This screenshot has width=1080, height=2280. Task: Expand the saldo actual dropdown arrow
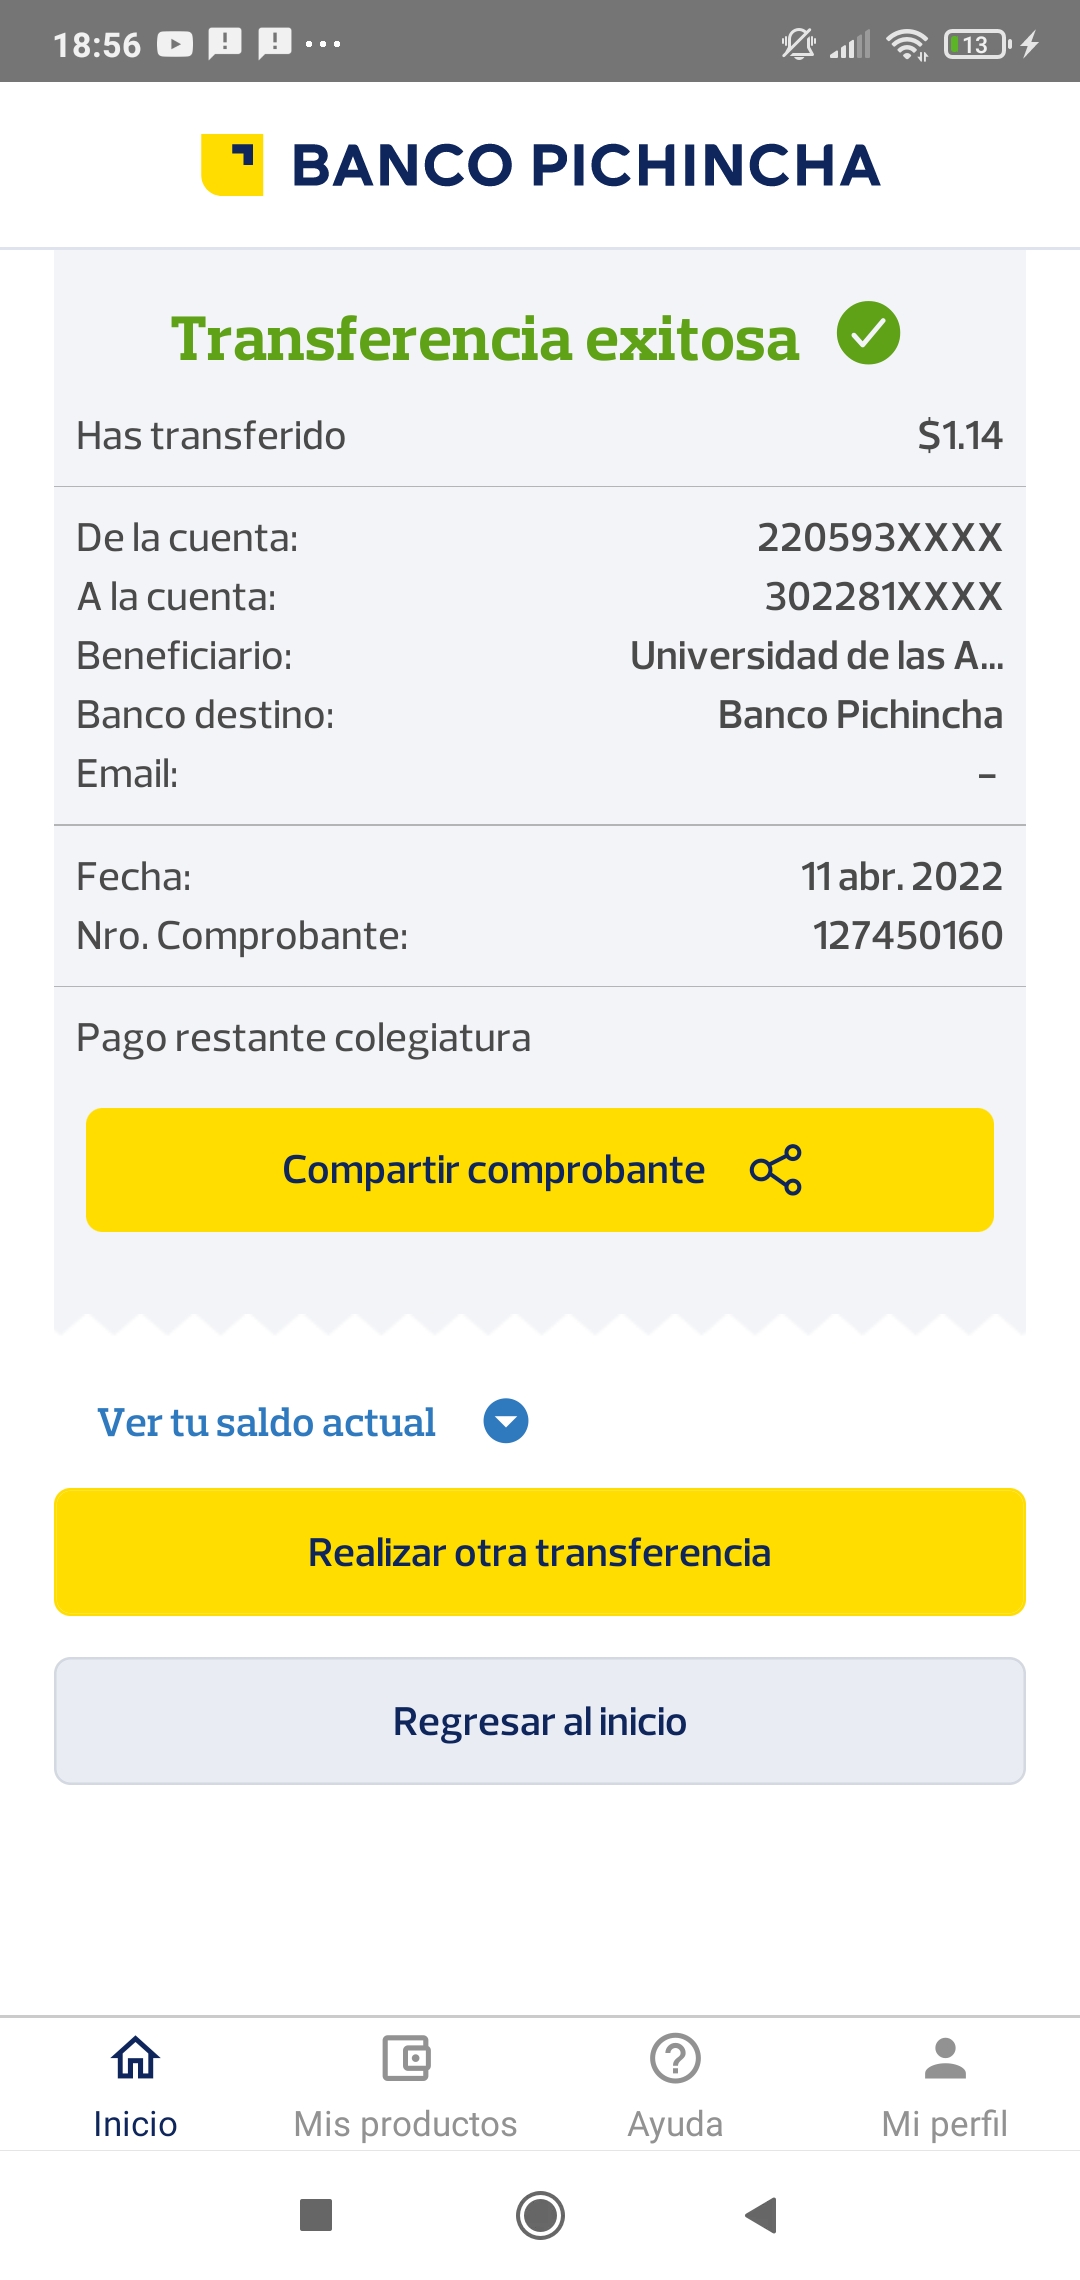[x=506, y=1421]
